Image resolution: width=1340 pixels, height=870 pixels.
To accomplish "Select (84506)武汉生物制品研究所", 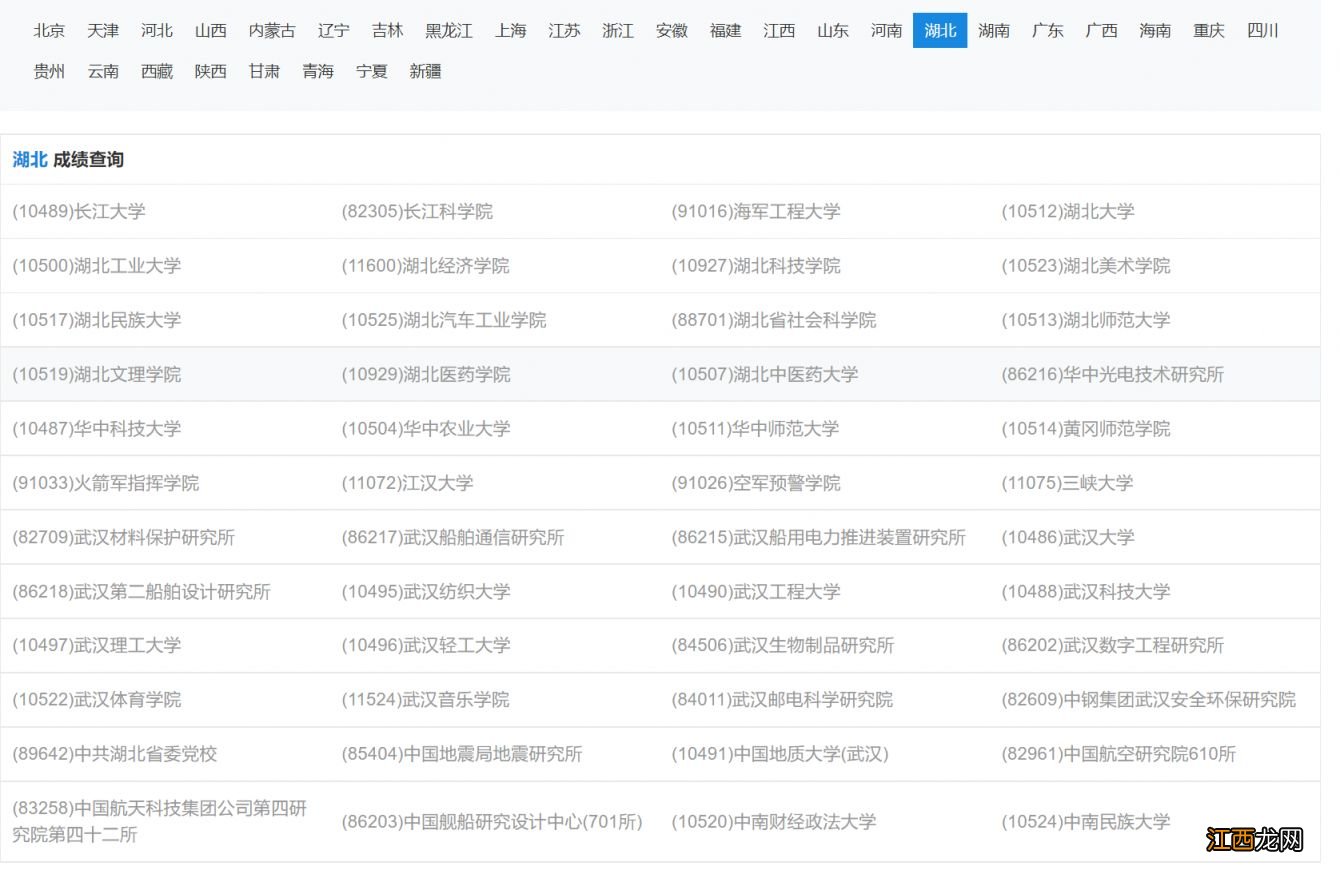I will coord(783,645).
